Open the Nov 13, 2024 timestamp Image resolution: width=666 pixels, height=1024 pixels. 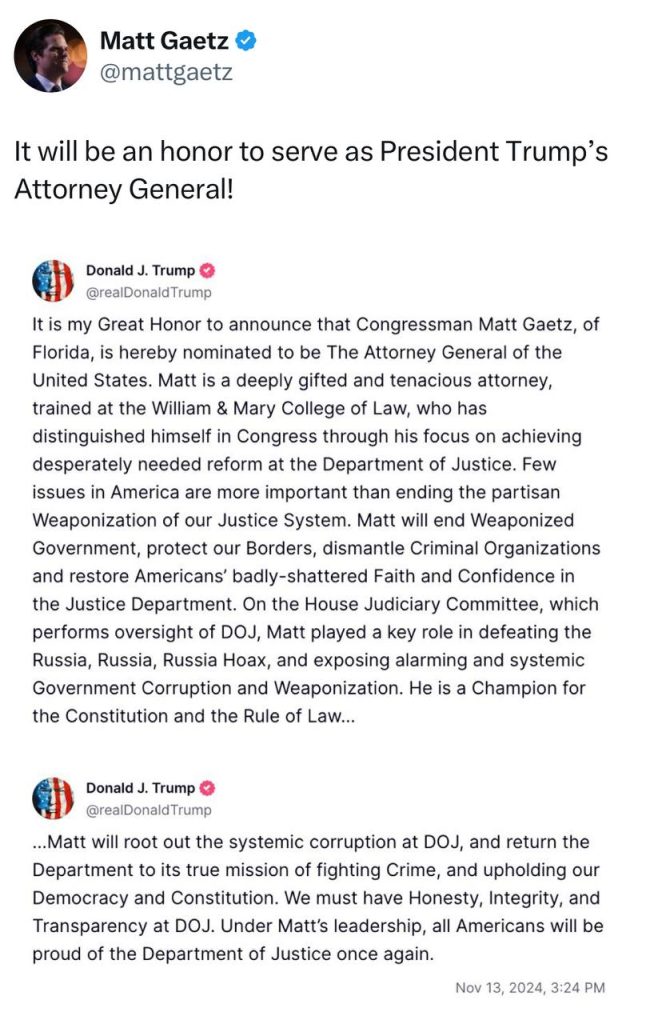[530, 987]
